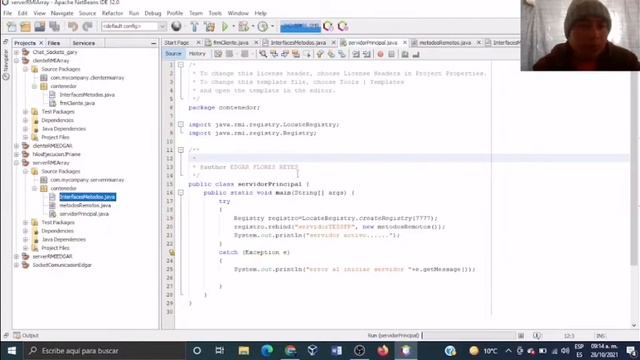Open the Navigator side panel
The image size is (640, 360).
coord(6,64)
